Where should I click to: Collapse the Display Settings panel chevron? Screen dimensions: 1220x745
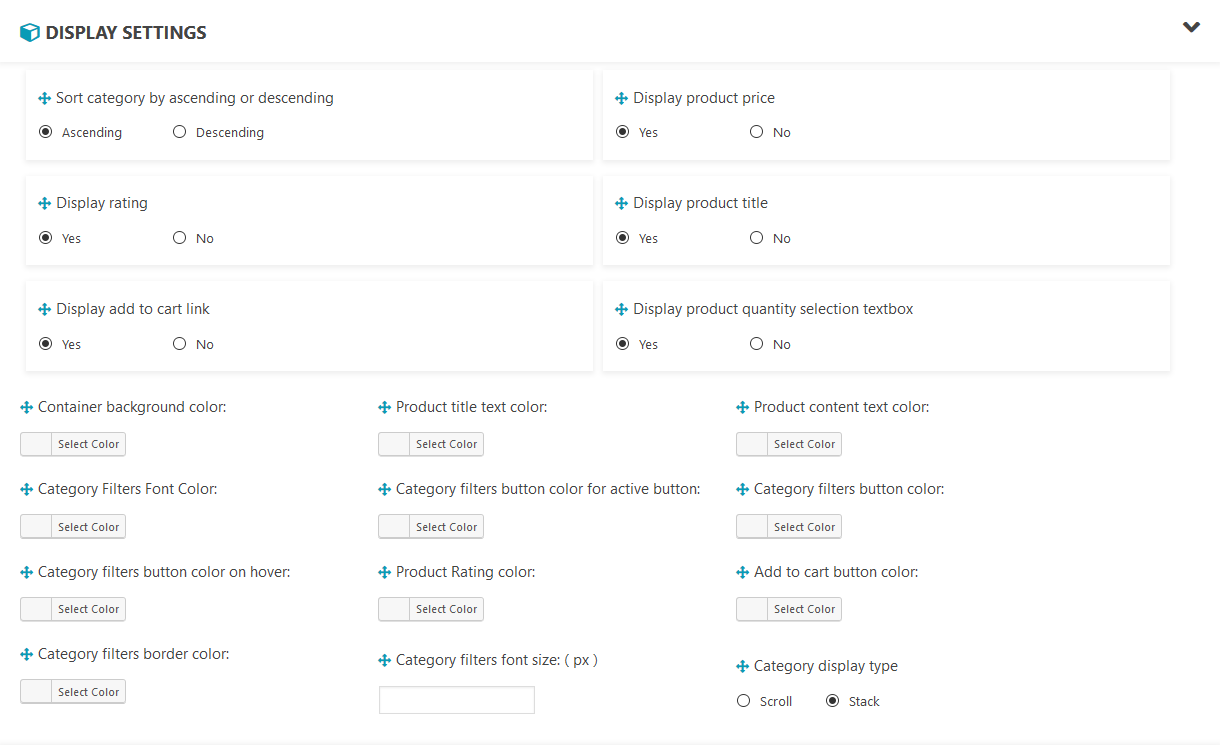coord(1191,28)
